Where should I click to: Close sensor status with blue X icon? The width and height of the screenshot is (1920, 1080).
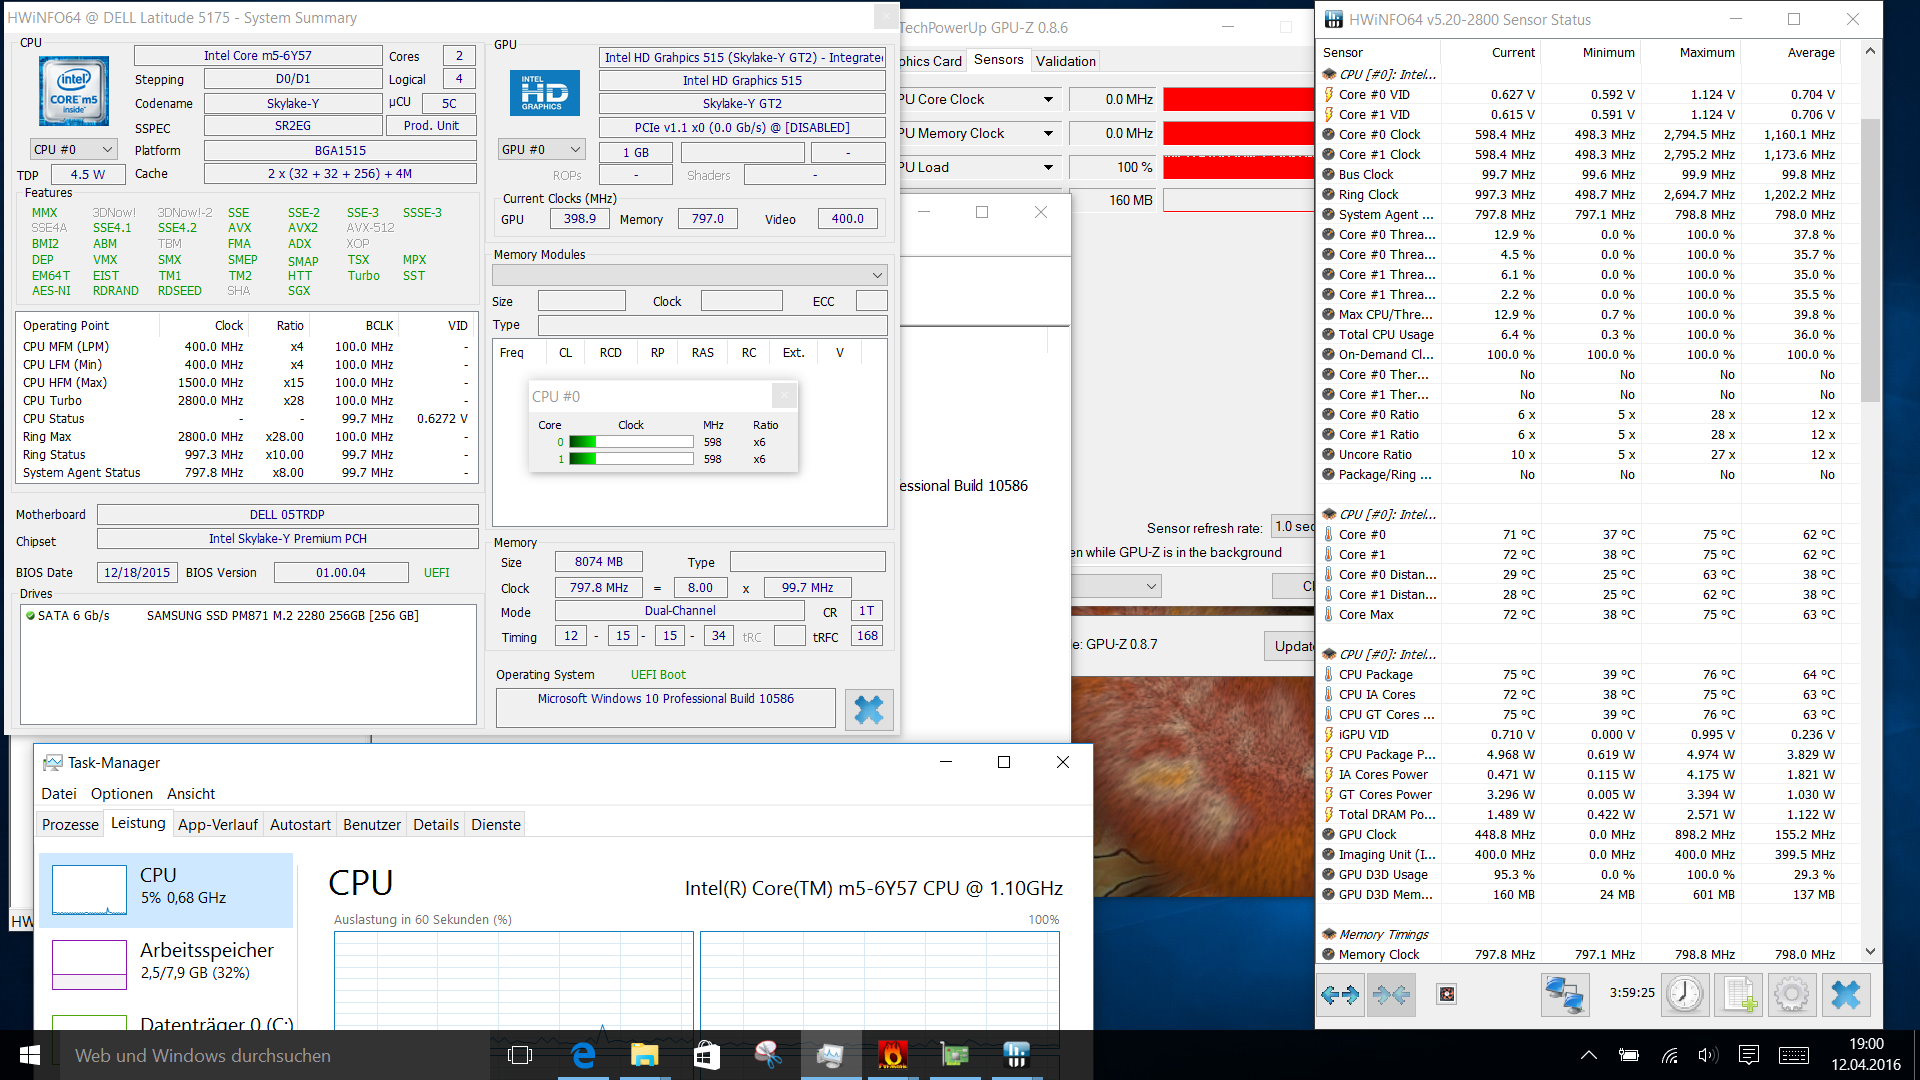tap(1845, 994)
